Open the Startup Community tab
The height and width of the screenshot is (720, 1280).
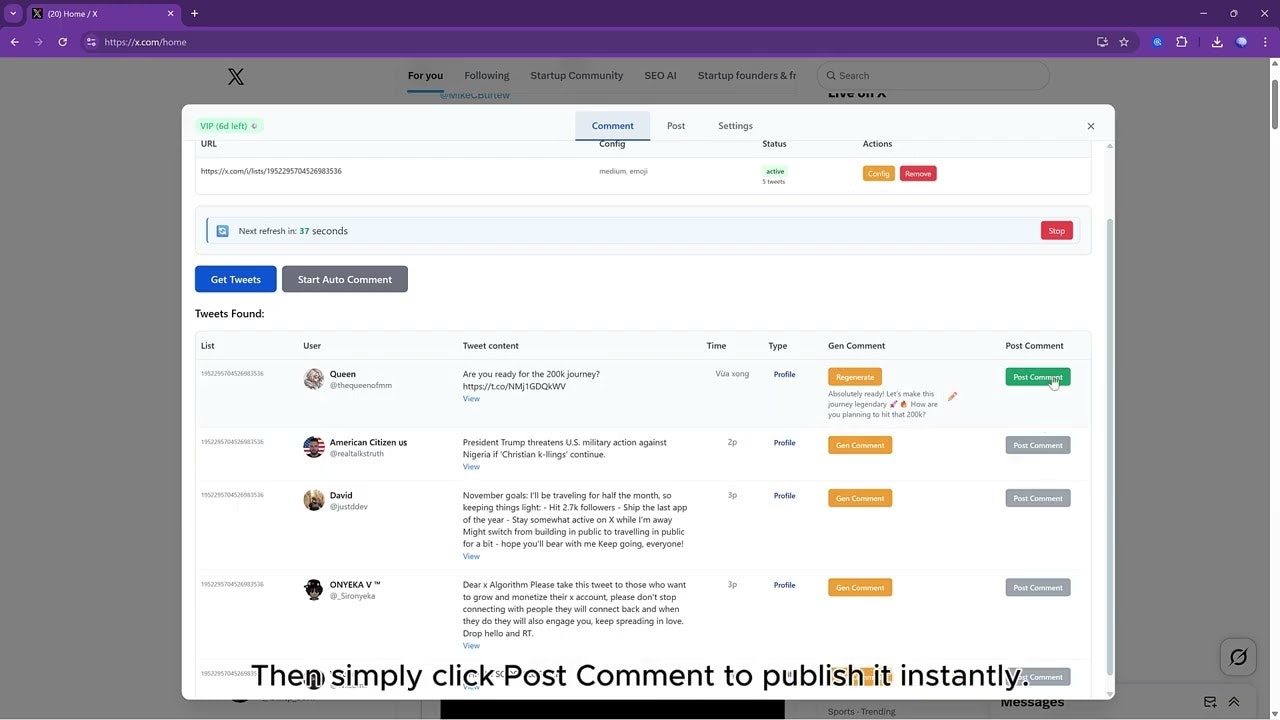click(x=577, y=76)
